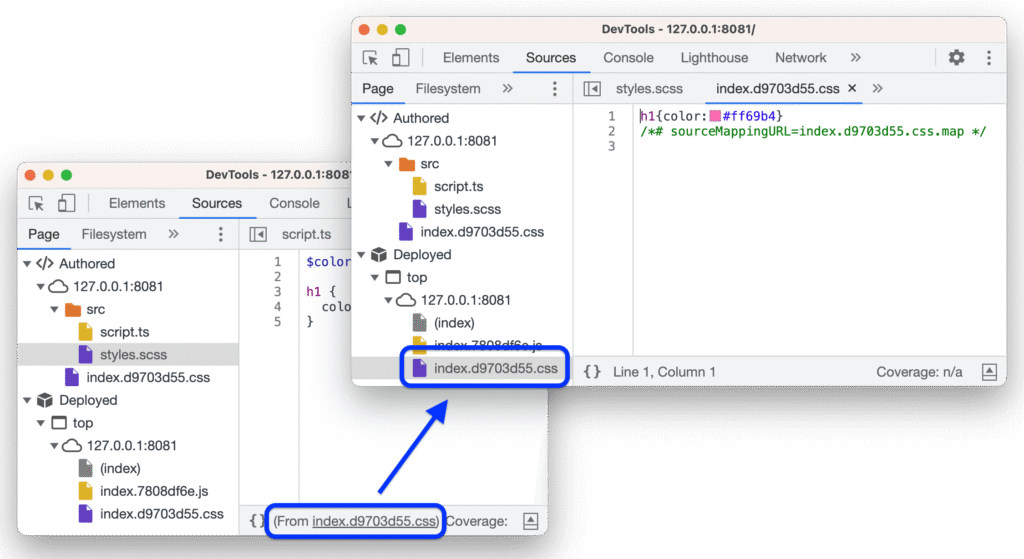Switch to Console tab in front DevTools window
The image size is (1024, 559).
[x=628, y=57]
